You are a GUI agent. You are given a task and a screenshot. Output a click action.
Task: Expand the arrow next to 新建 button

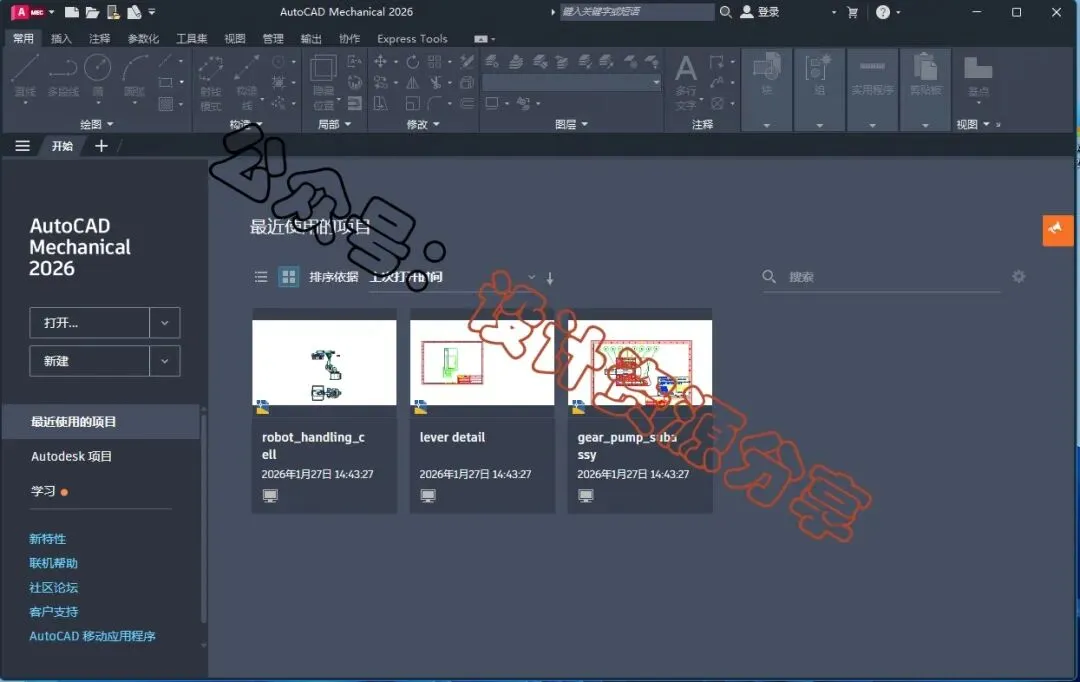click(165, 361)
